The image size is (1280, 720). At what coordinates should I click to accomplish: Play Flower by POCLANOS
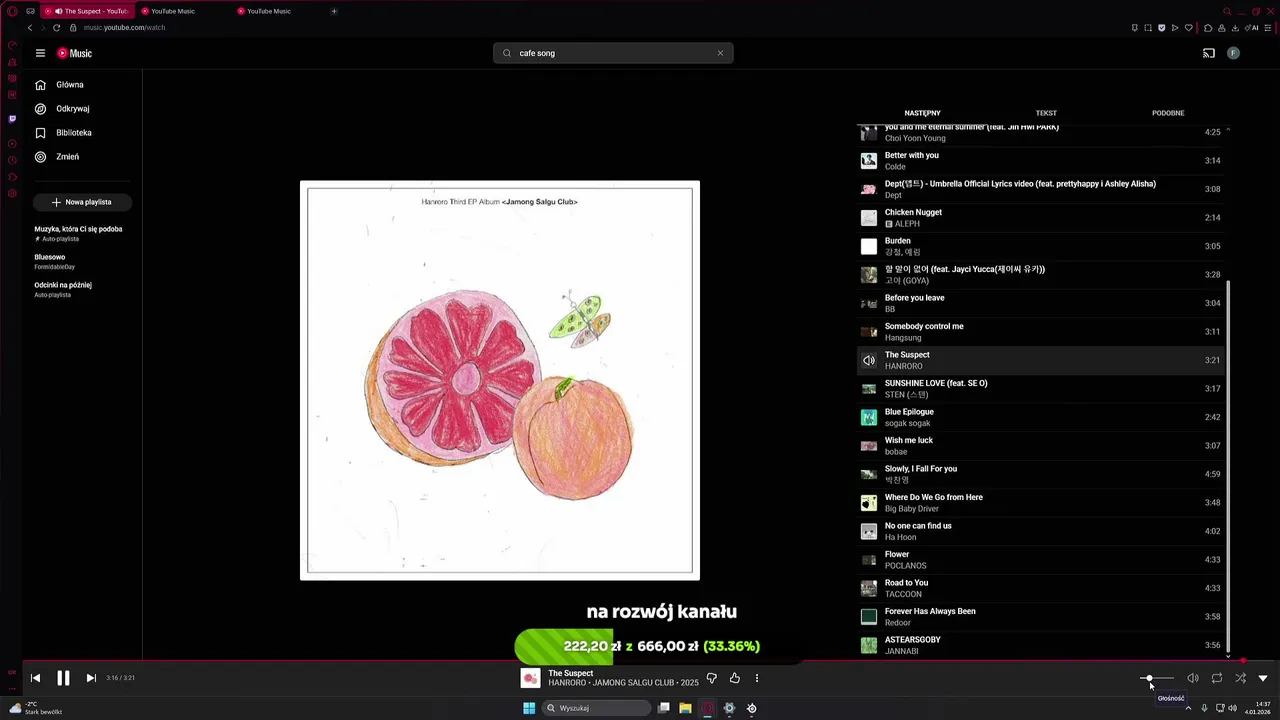pos(1041,560)
